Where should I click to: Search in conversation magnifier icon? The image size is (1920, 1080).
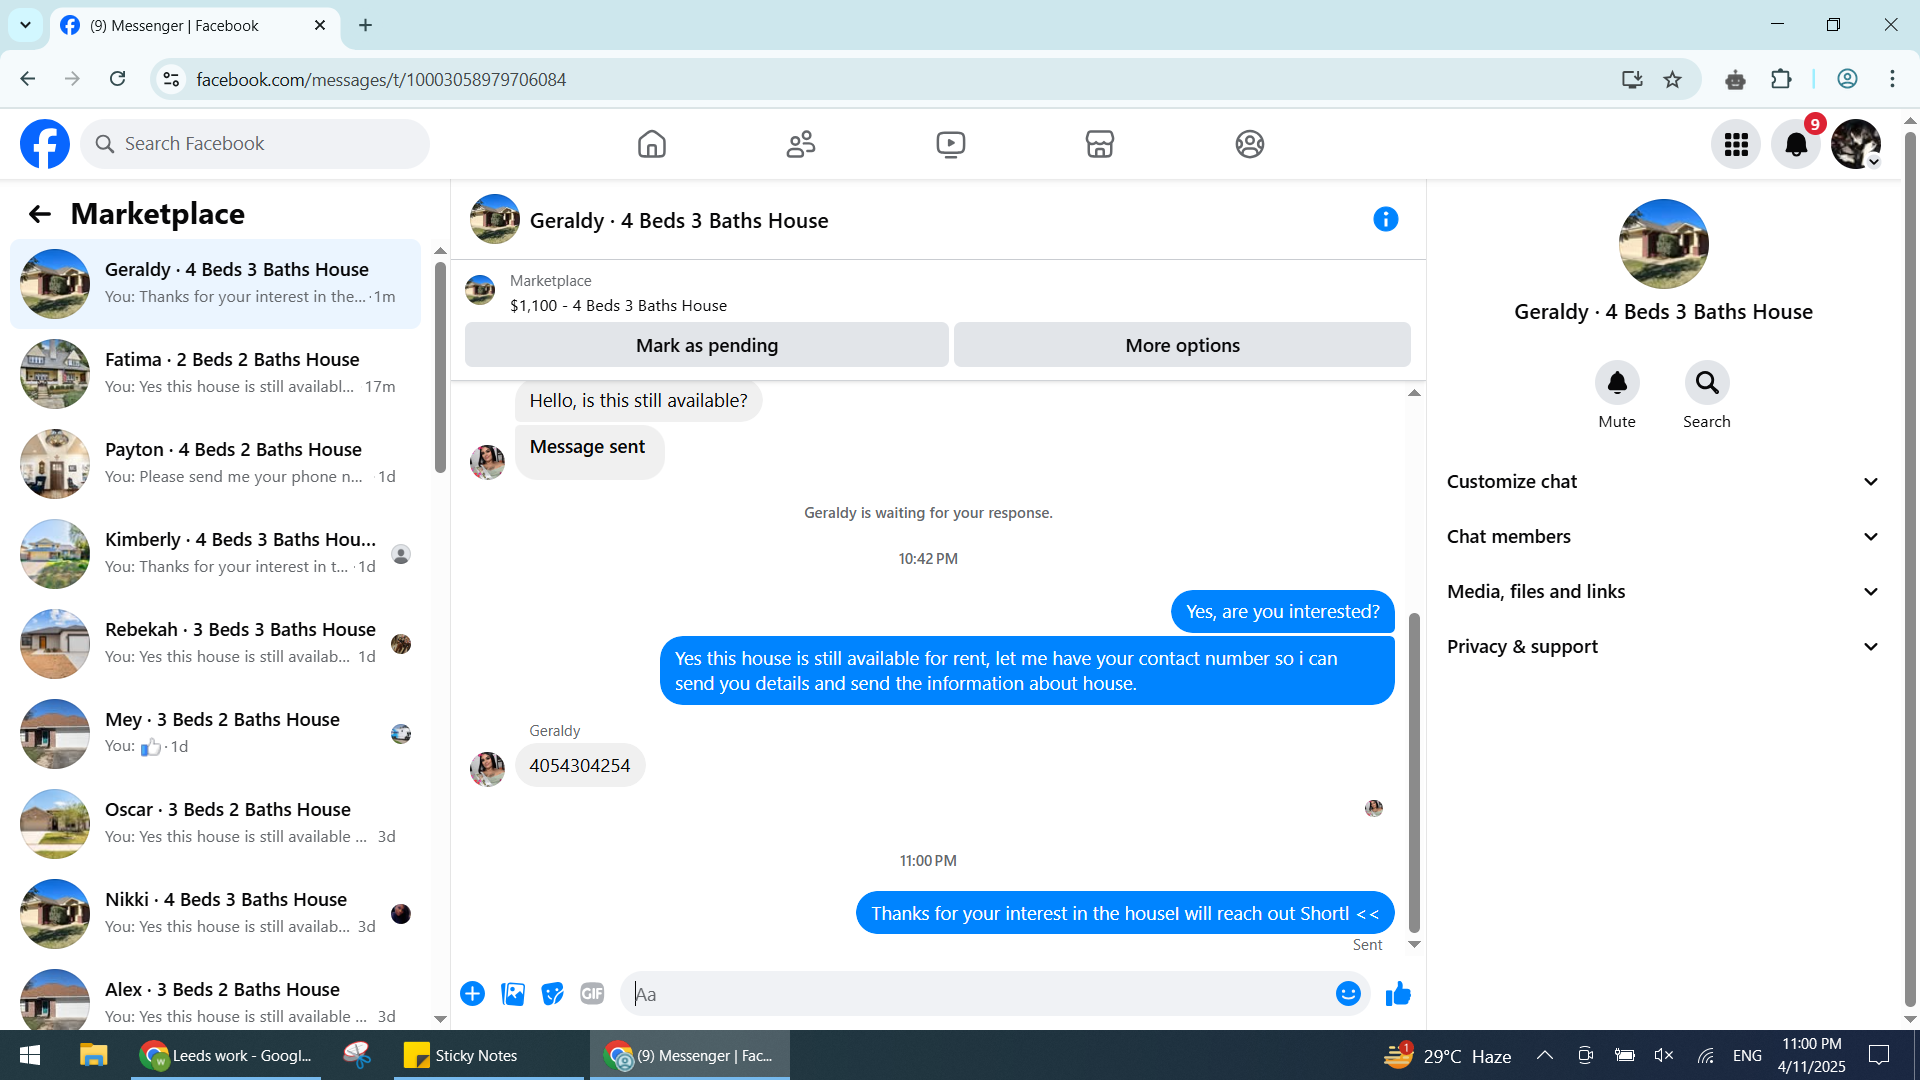point(1707,382)
